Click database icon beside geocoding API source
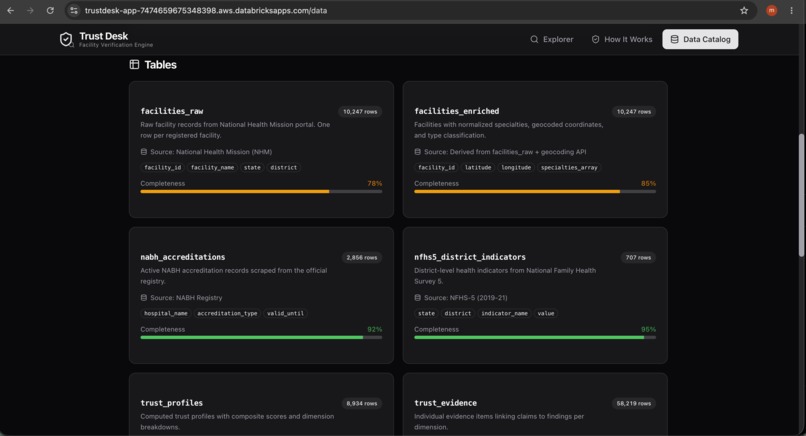This screenshot has height=436, width=806. click(x=417, y=152)
